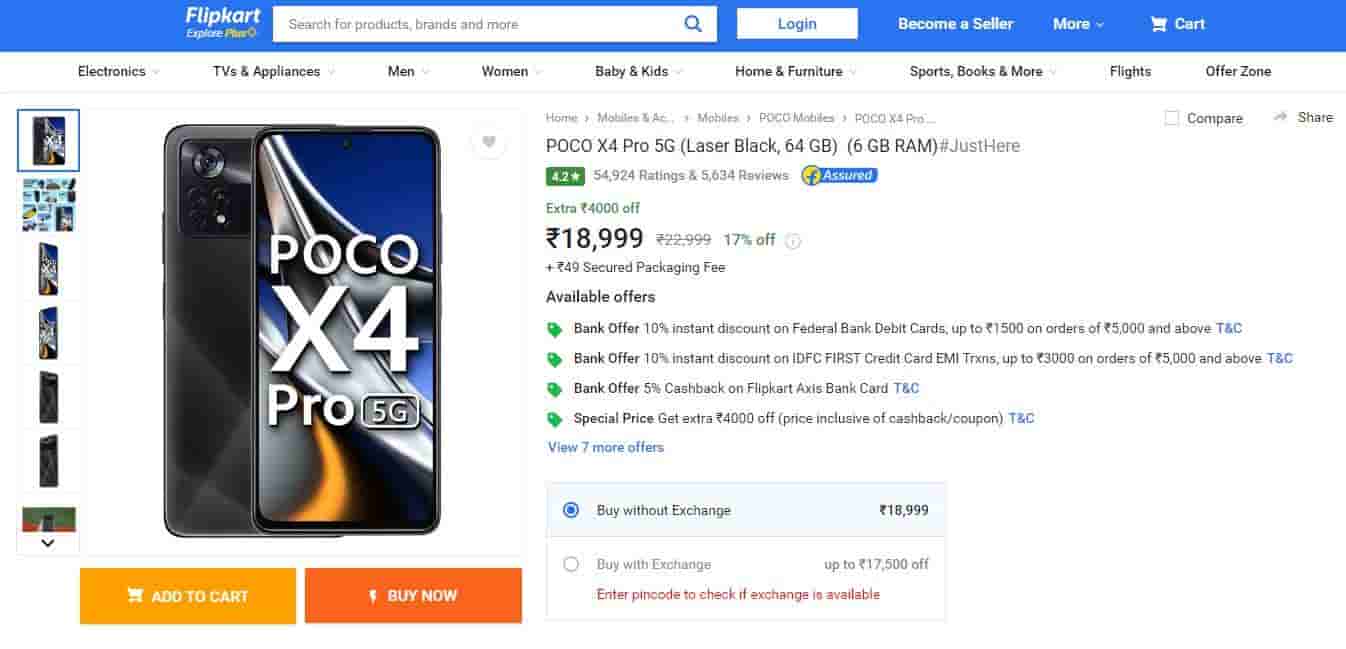Screen dimensions: 1346x649
Task: Click the Flipkart Plus logo
Action: click(x=220, y=24)
